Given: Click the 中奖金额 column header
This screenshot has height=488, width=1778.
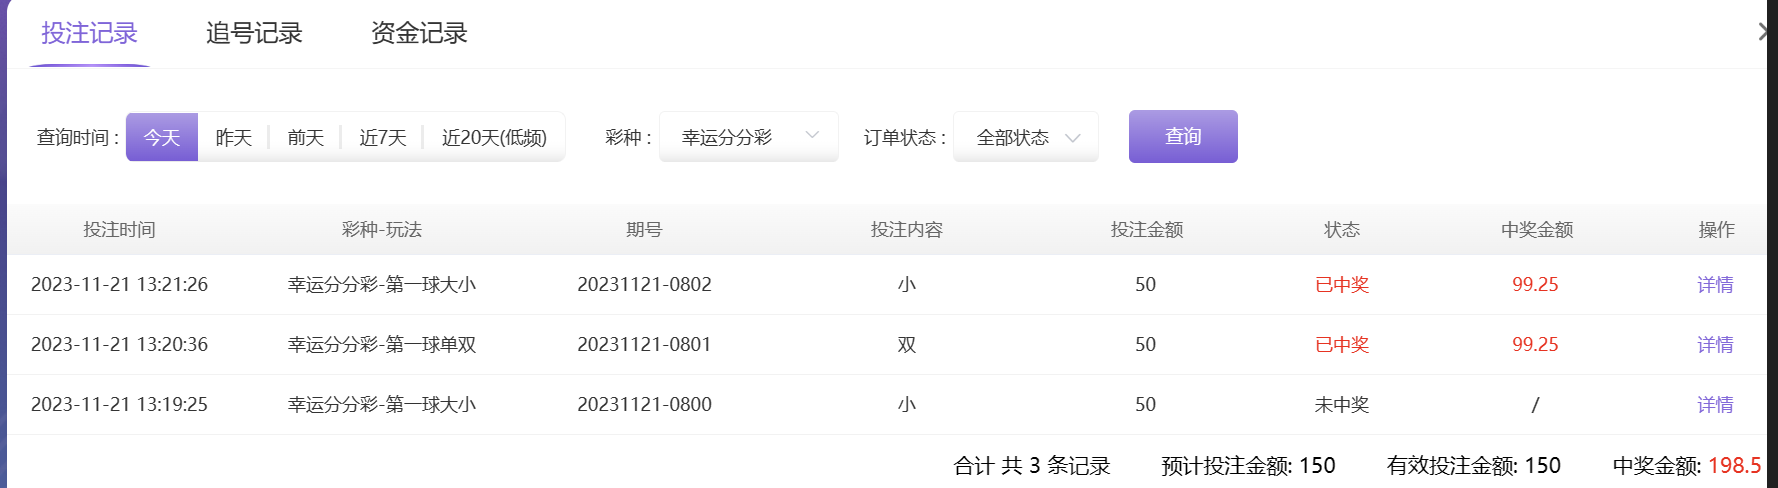Looking at the screenshot, I should [1537, 230].
